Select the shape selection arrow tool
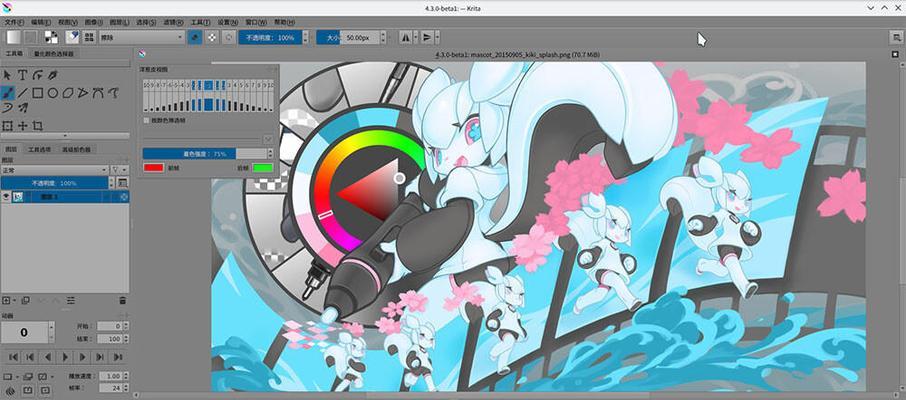The image size is (906, 400). (8, 75)
